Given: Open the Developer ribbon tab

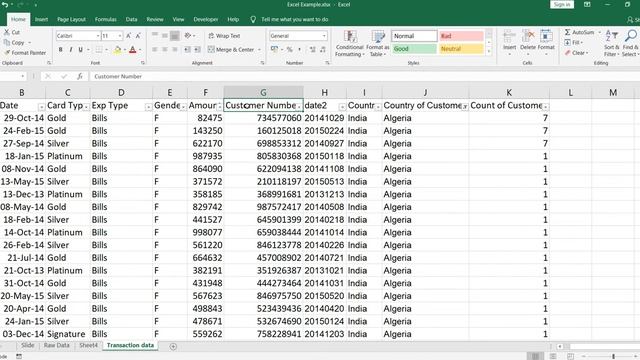Looking at the screenshot, I should [x=206, y=19].
